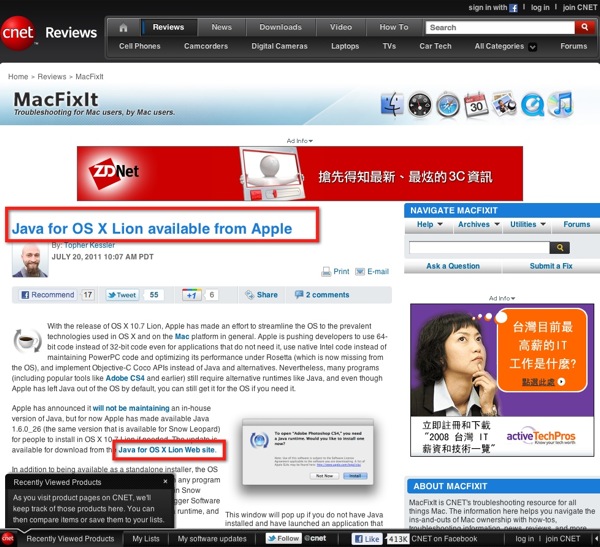Click the QuickTime icon in banner

(532, 105)
